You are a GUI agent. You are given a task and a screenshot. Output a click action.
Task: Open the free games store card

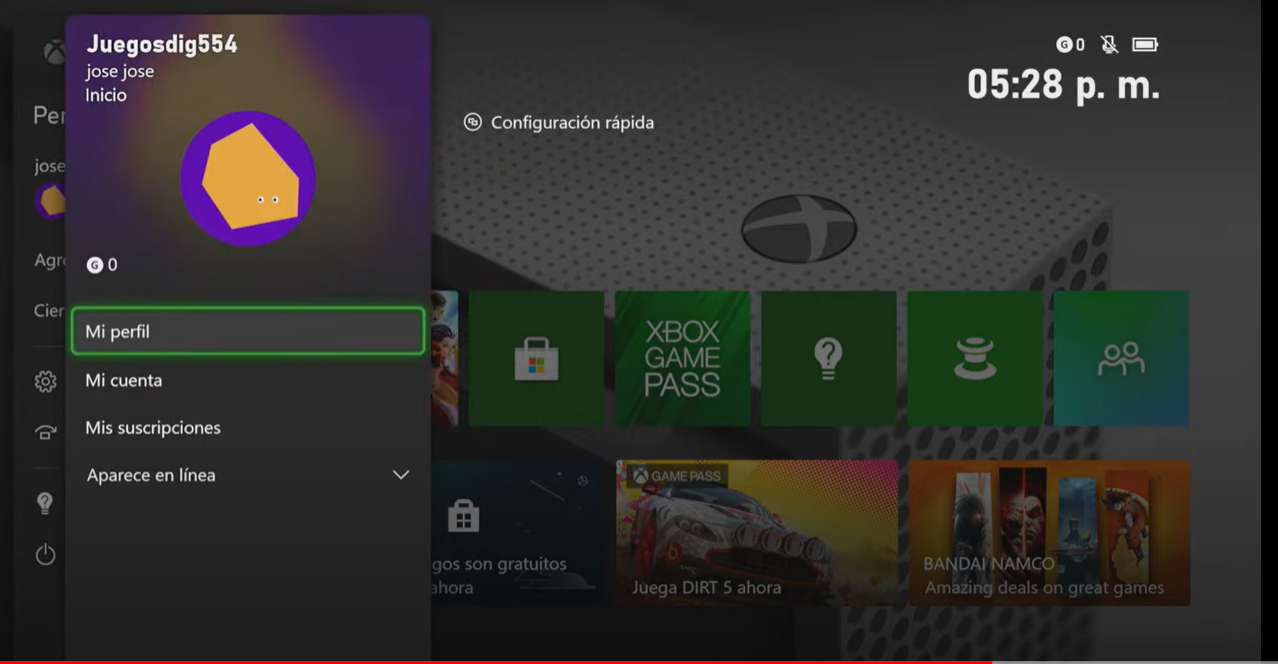pyautogui.click(x=517, y=532)
